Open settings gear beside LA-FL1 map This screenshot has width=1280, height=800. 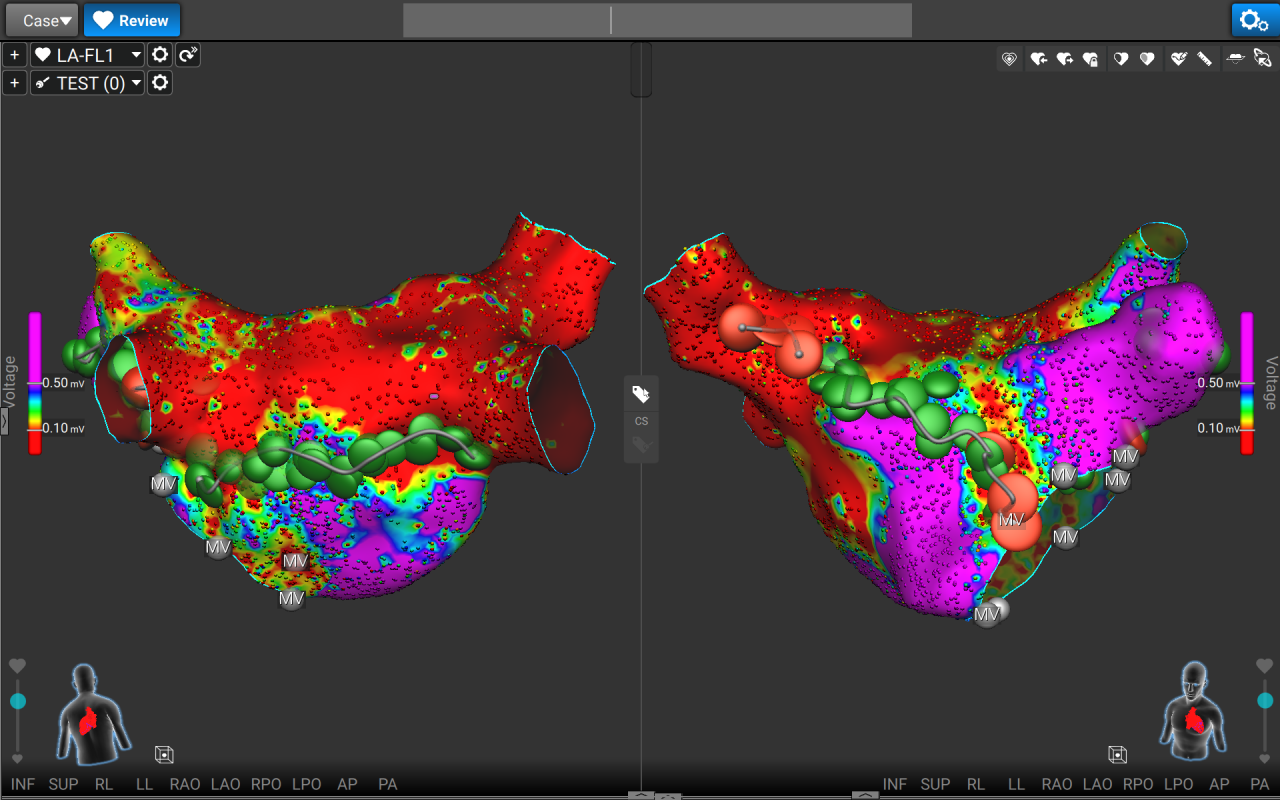coord(160,55)
